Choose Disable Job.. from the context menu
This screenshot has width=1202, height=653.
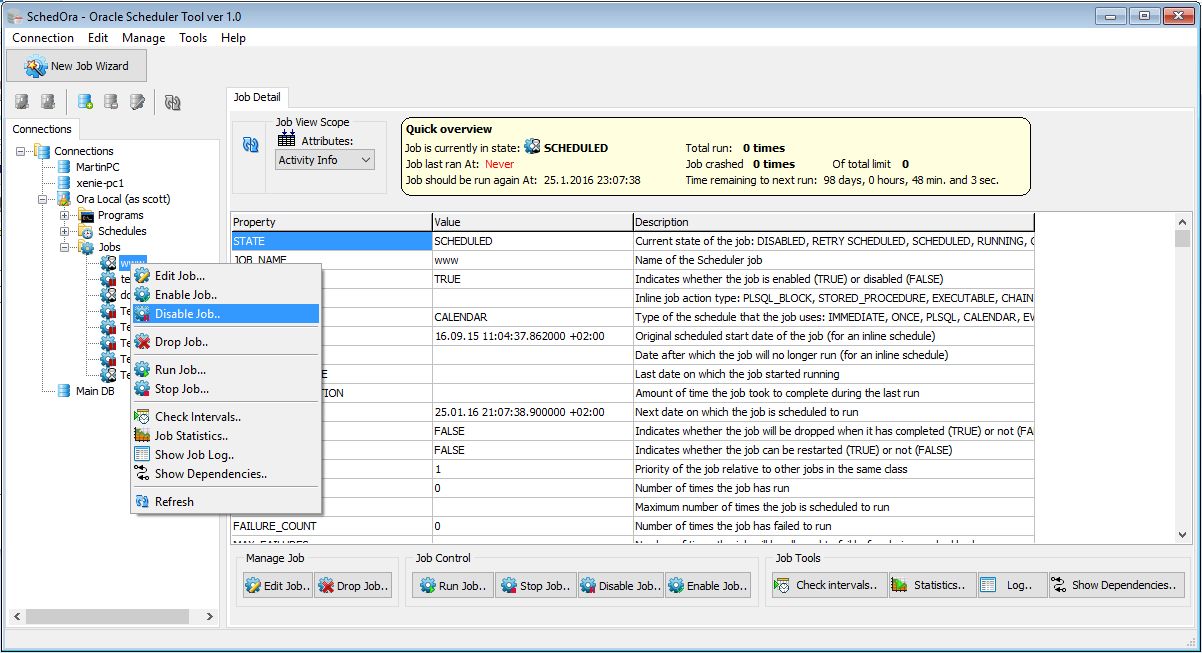225,314
